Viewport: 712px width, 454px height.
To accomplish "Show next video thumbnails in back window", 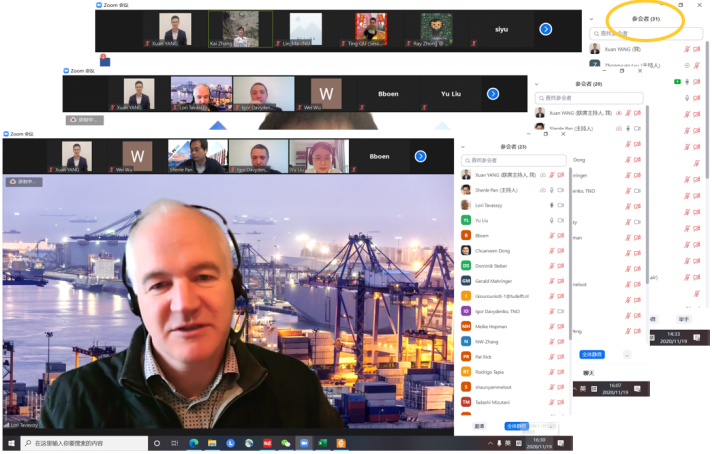I will click(546, 29).
